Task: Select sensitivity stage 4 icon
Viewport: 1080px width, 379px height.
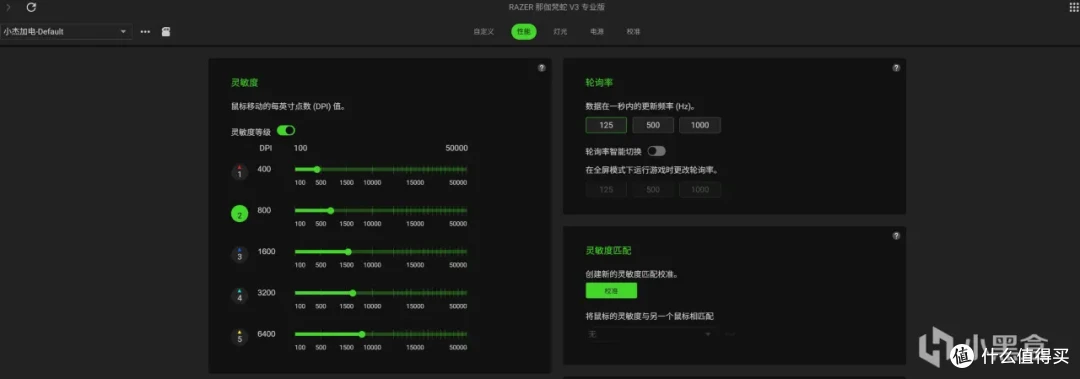Action: point(239,296)
